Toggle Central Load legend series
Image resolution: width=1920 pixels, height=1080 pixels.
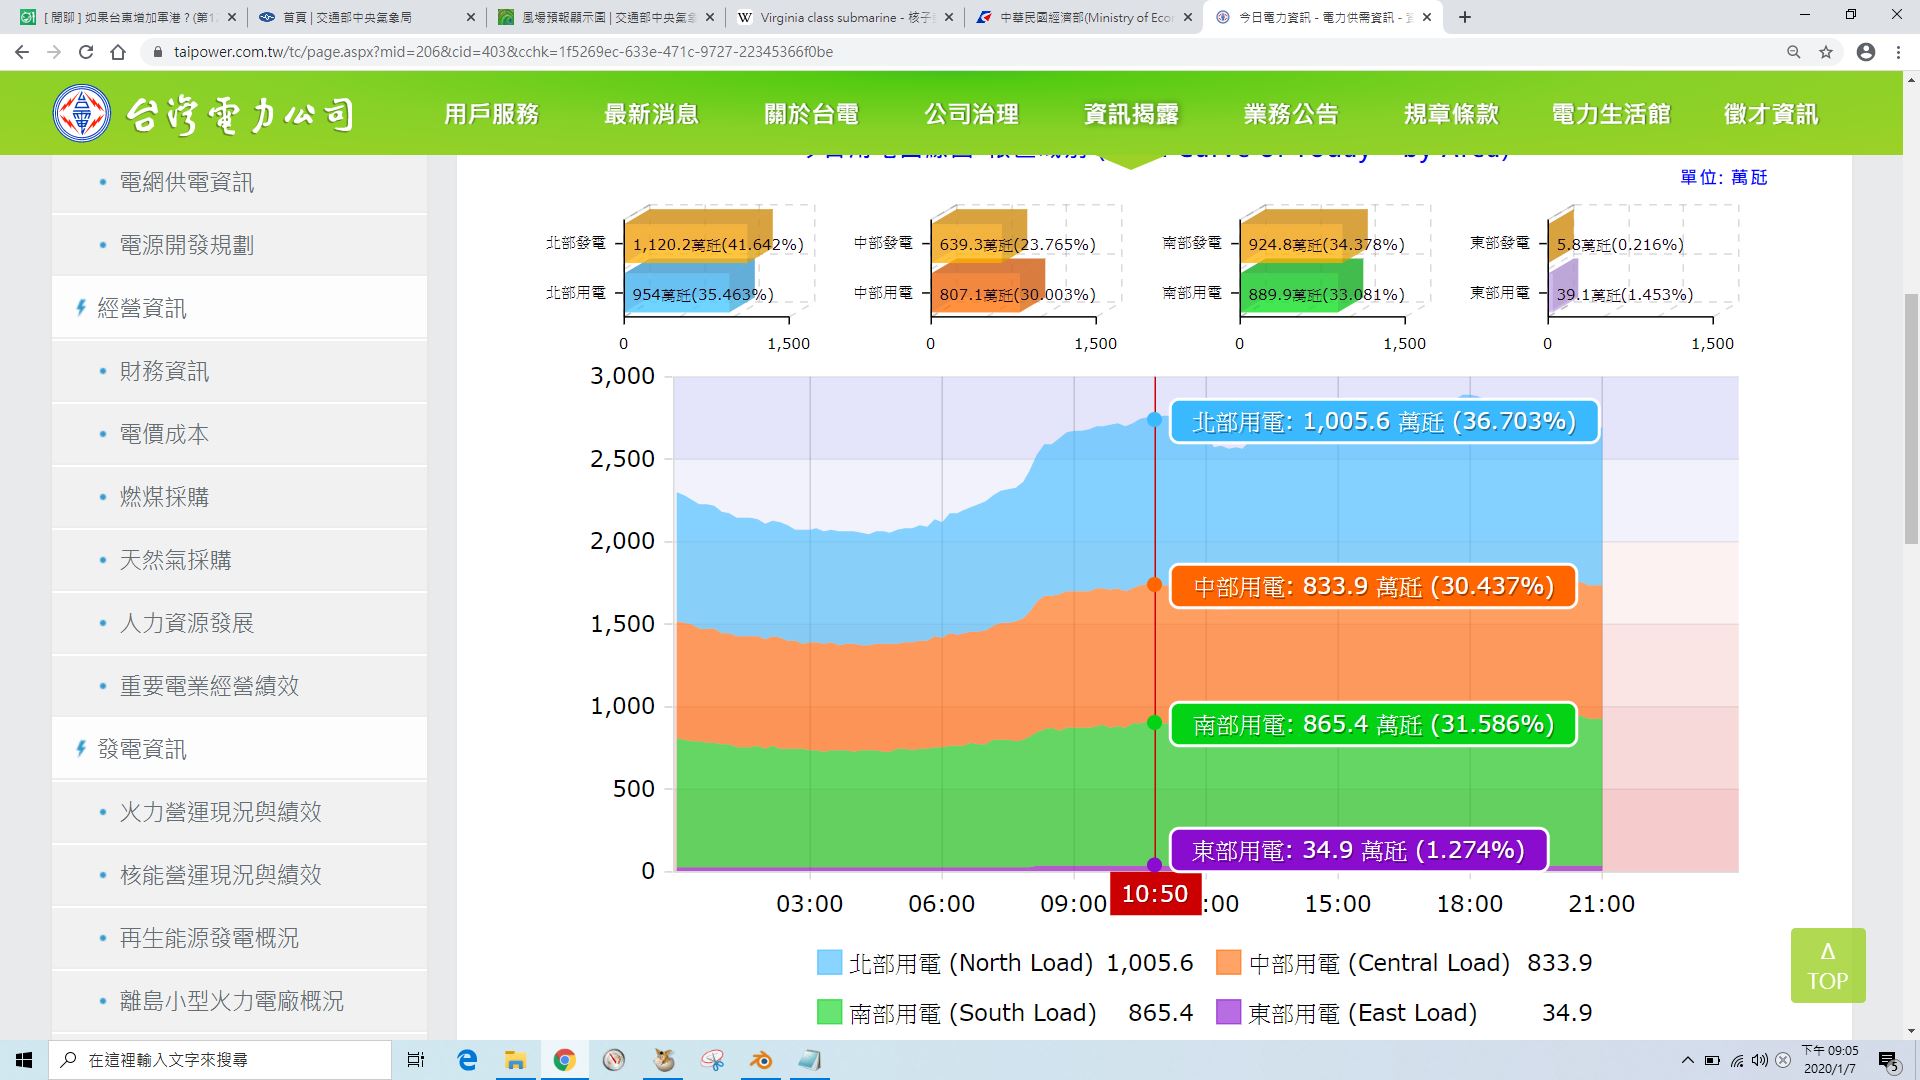coord(1404,963)
